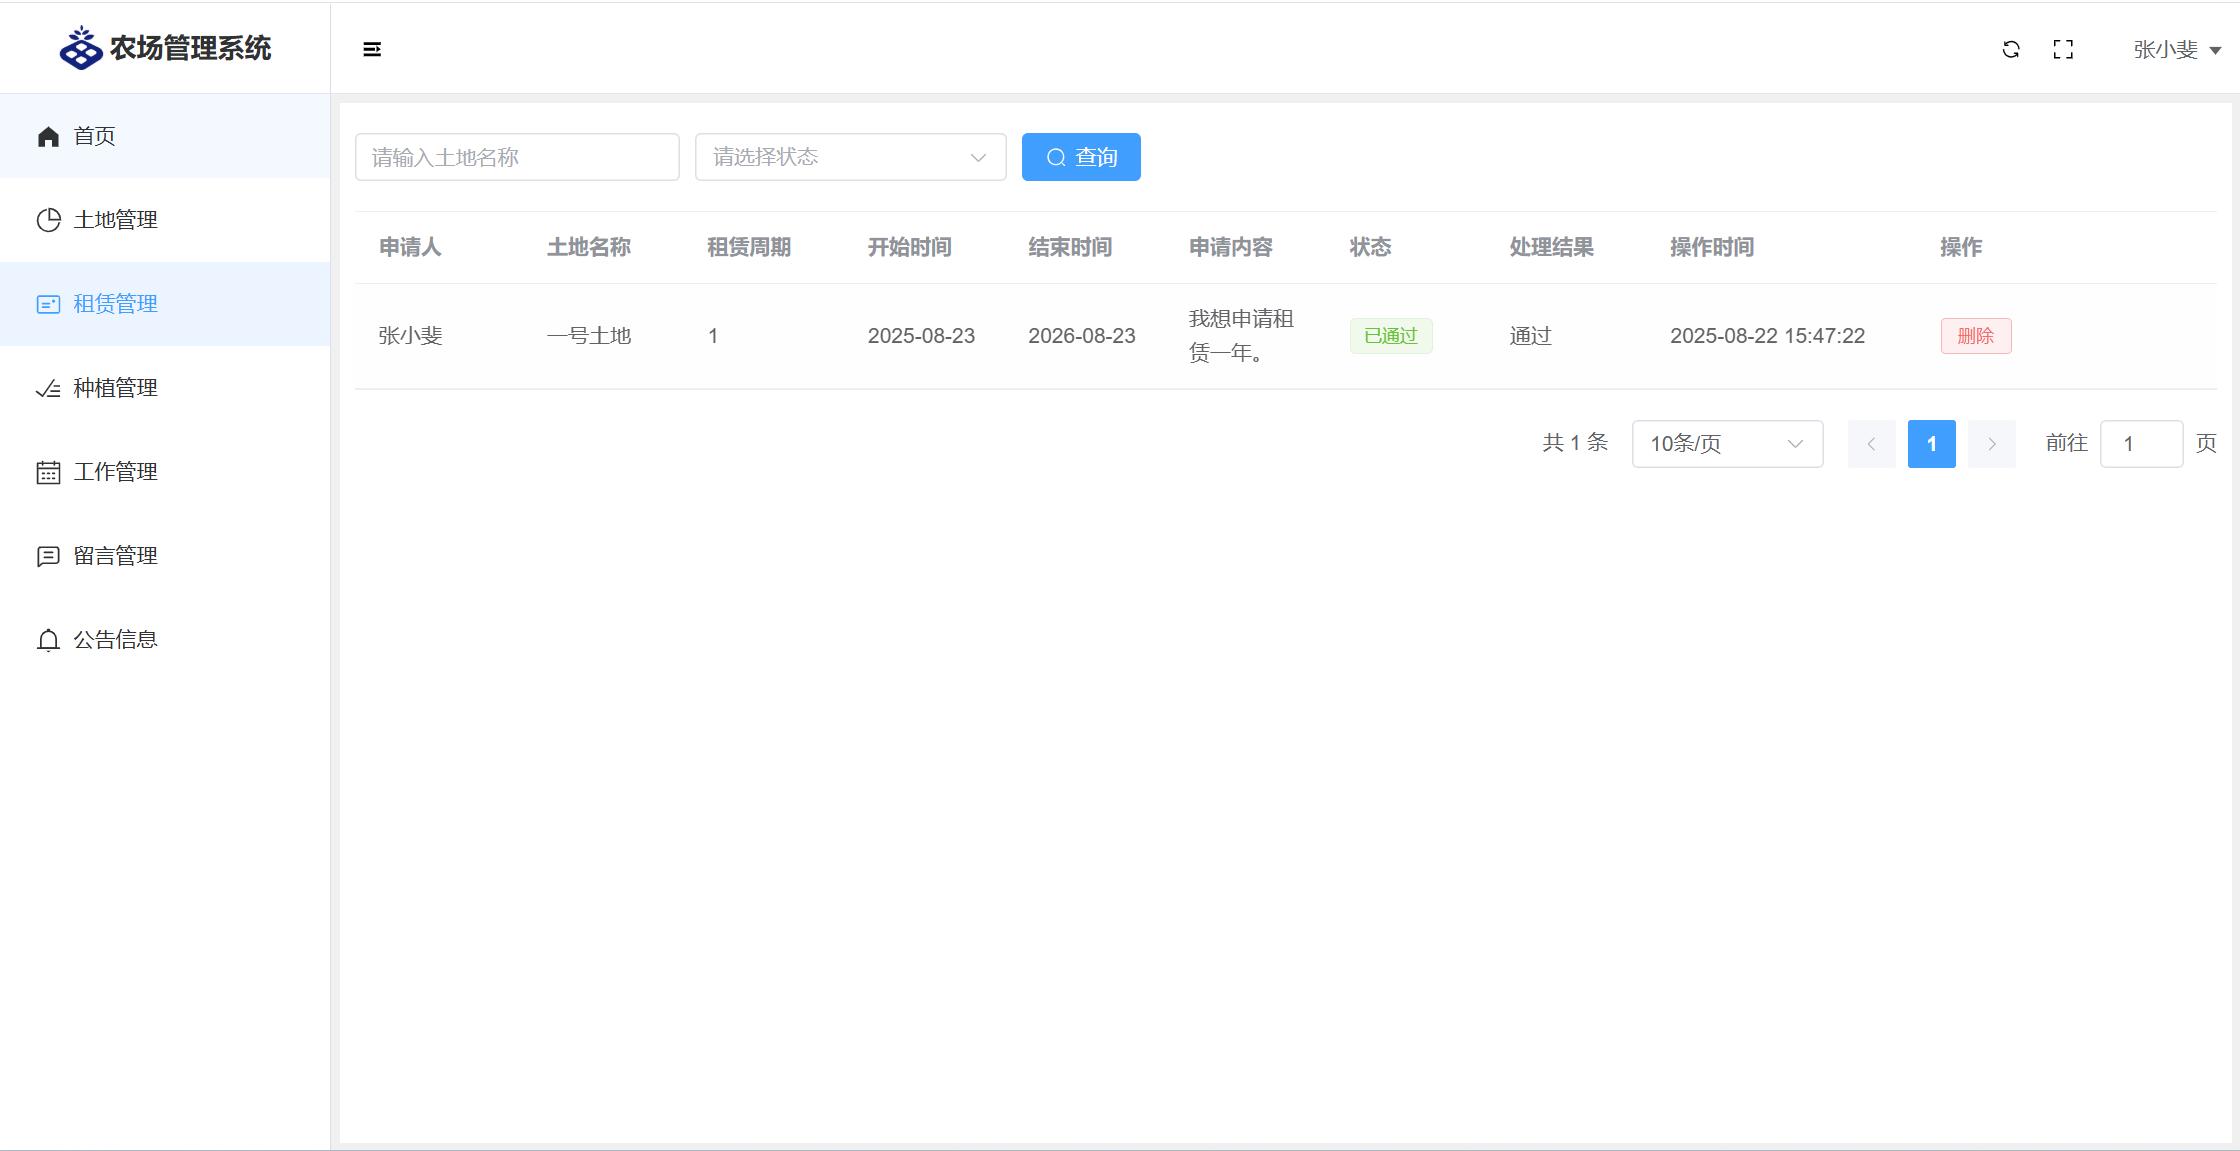Screen dimensions: 2240x1151
Task: Click the 前往 page jump input box
Action: (x=2141, y=444)
